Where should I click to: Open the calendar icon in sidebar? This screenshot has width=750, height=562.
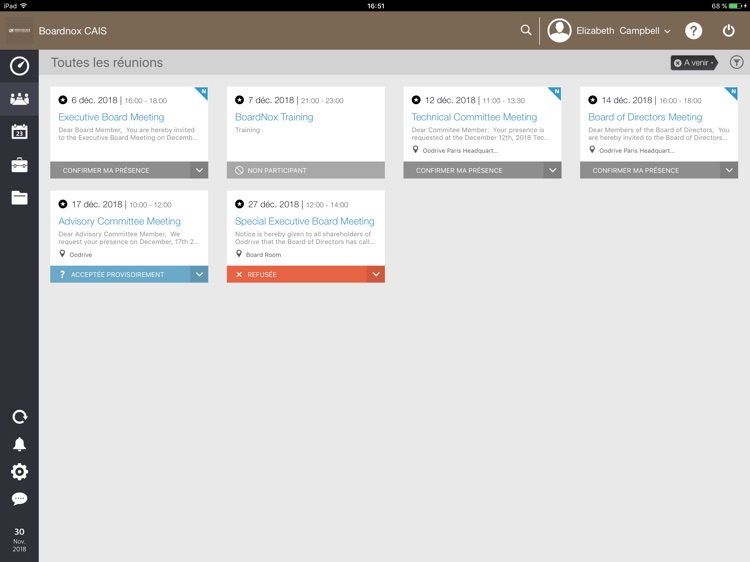(x=19, y=132)
